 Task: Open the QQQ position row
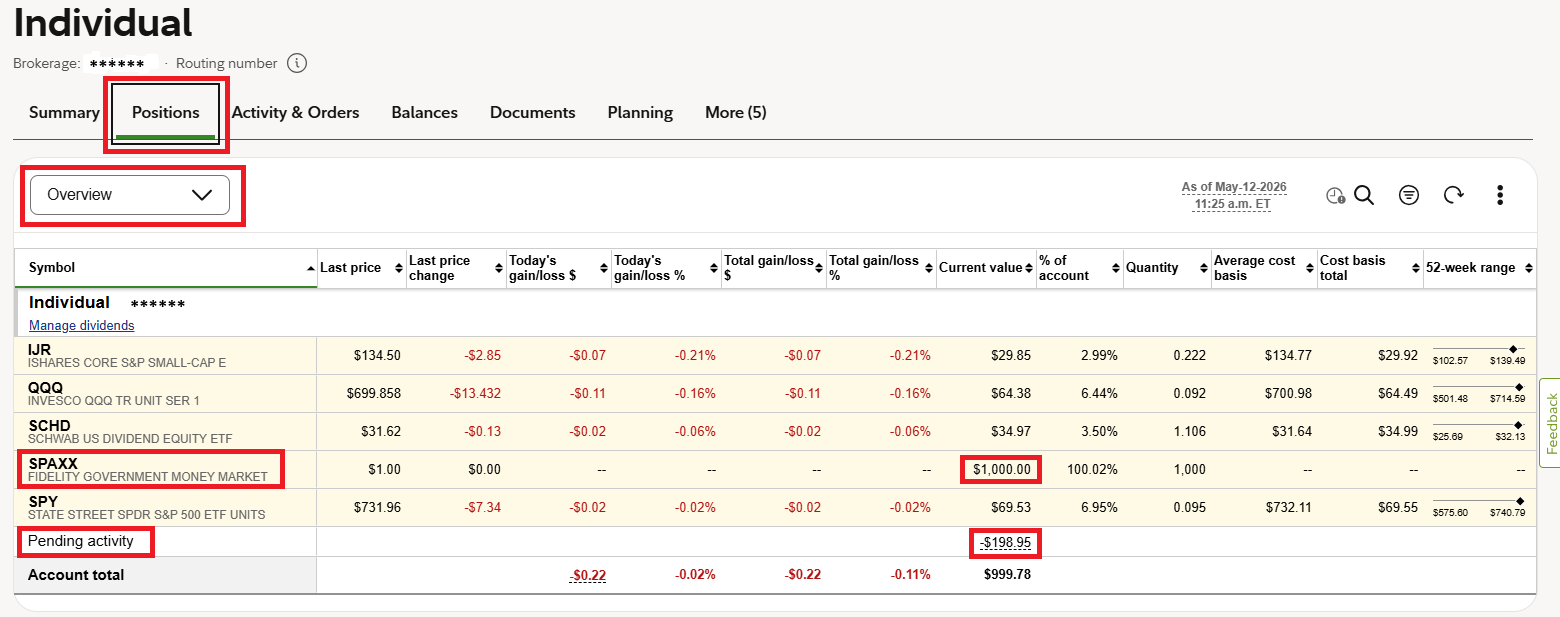click(x=775, y=393)
